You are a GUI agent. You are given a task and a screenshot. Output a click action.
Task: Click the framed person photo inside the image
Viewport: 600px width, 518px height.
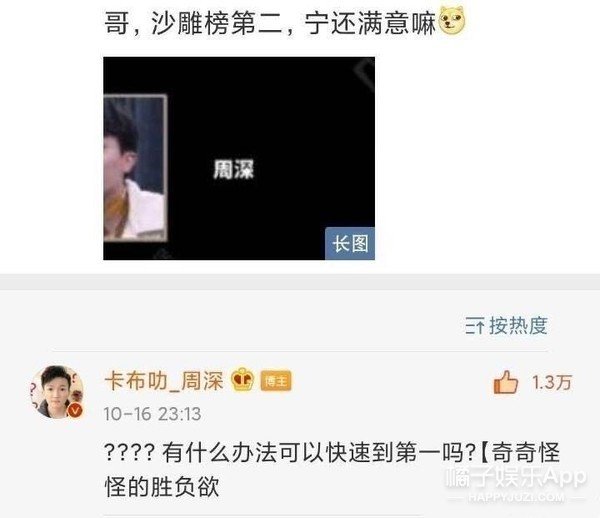[135, 168]
